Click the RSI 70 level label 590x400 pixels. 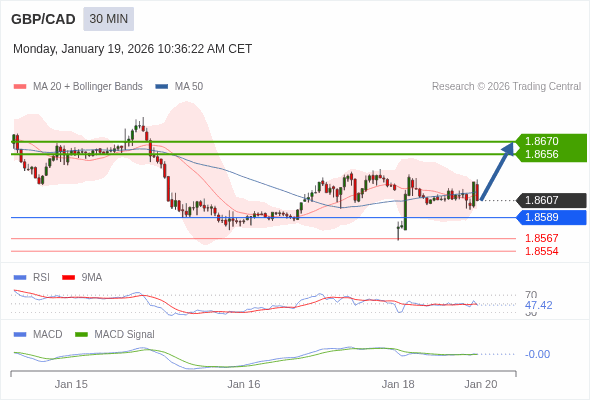531,295
